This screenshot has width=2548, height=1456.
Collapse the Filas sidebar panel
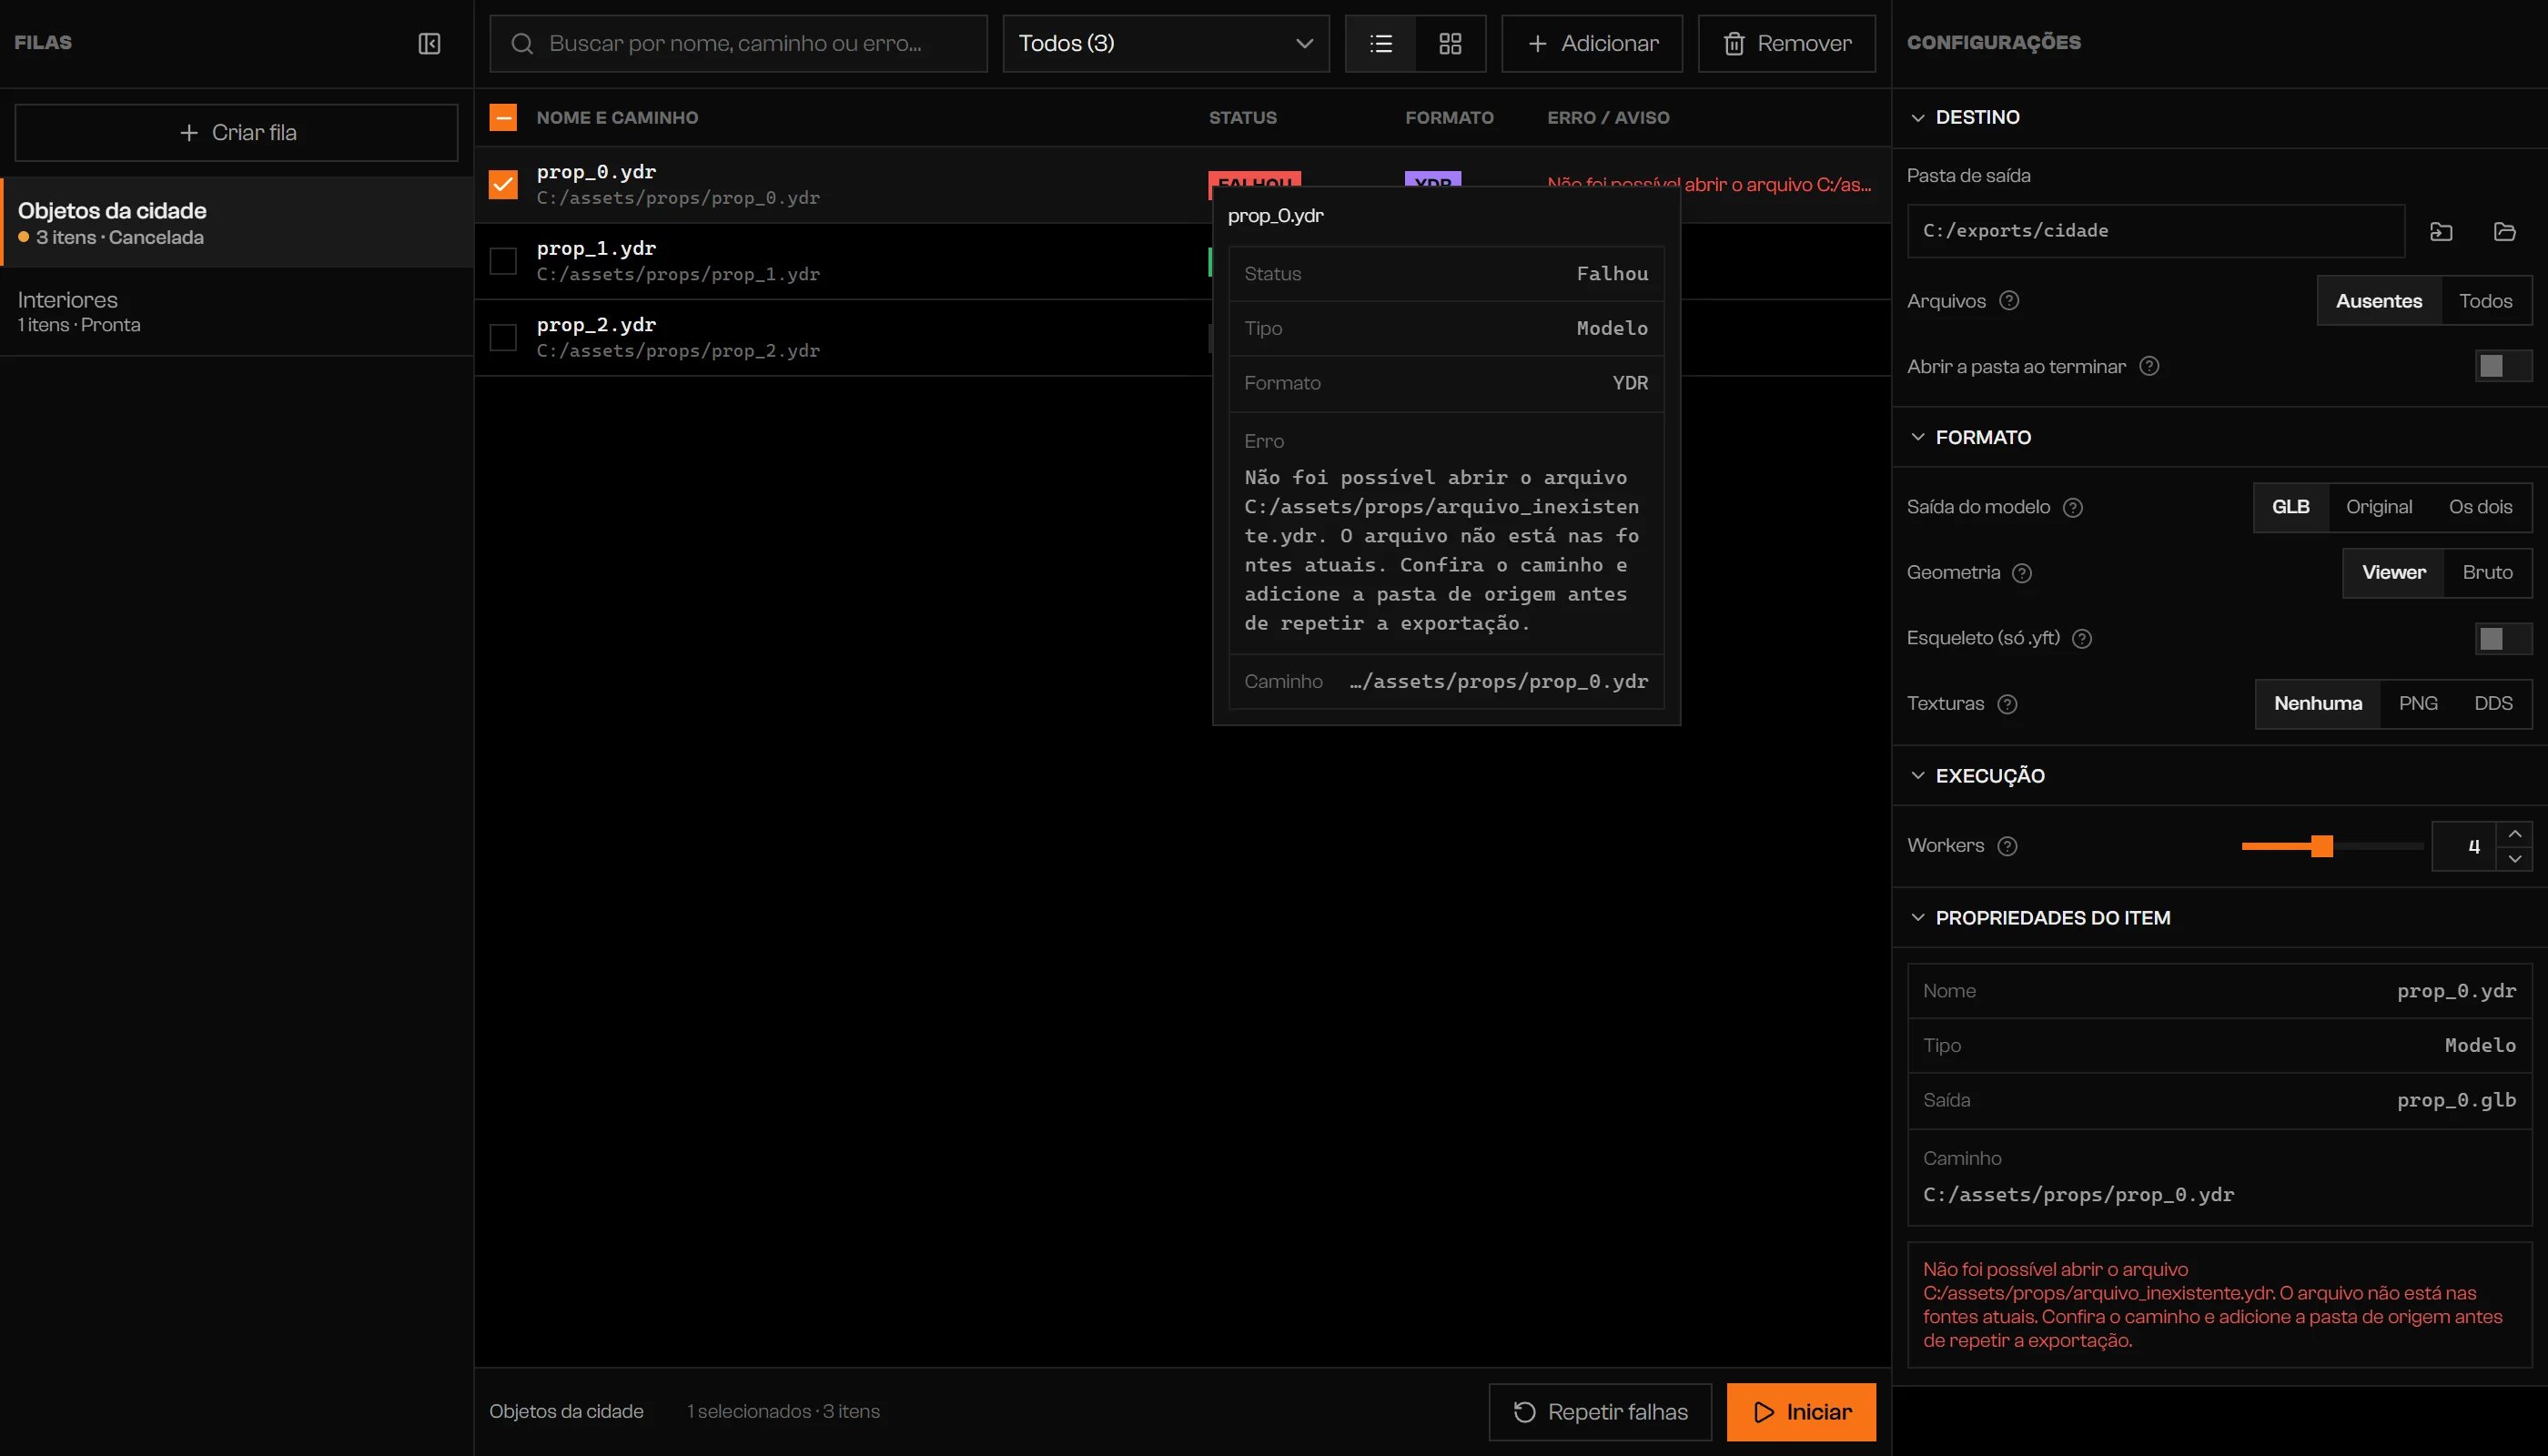pyautogui.click(x=429, y=43)
